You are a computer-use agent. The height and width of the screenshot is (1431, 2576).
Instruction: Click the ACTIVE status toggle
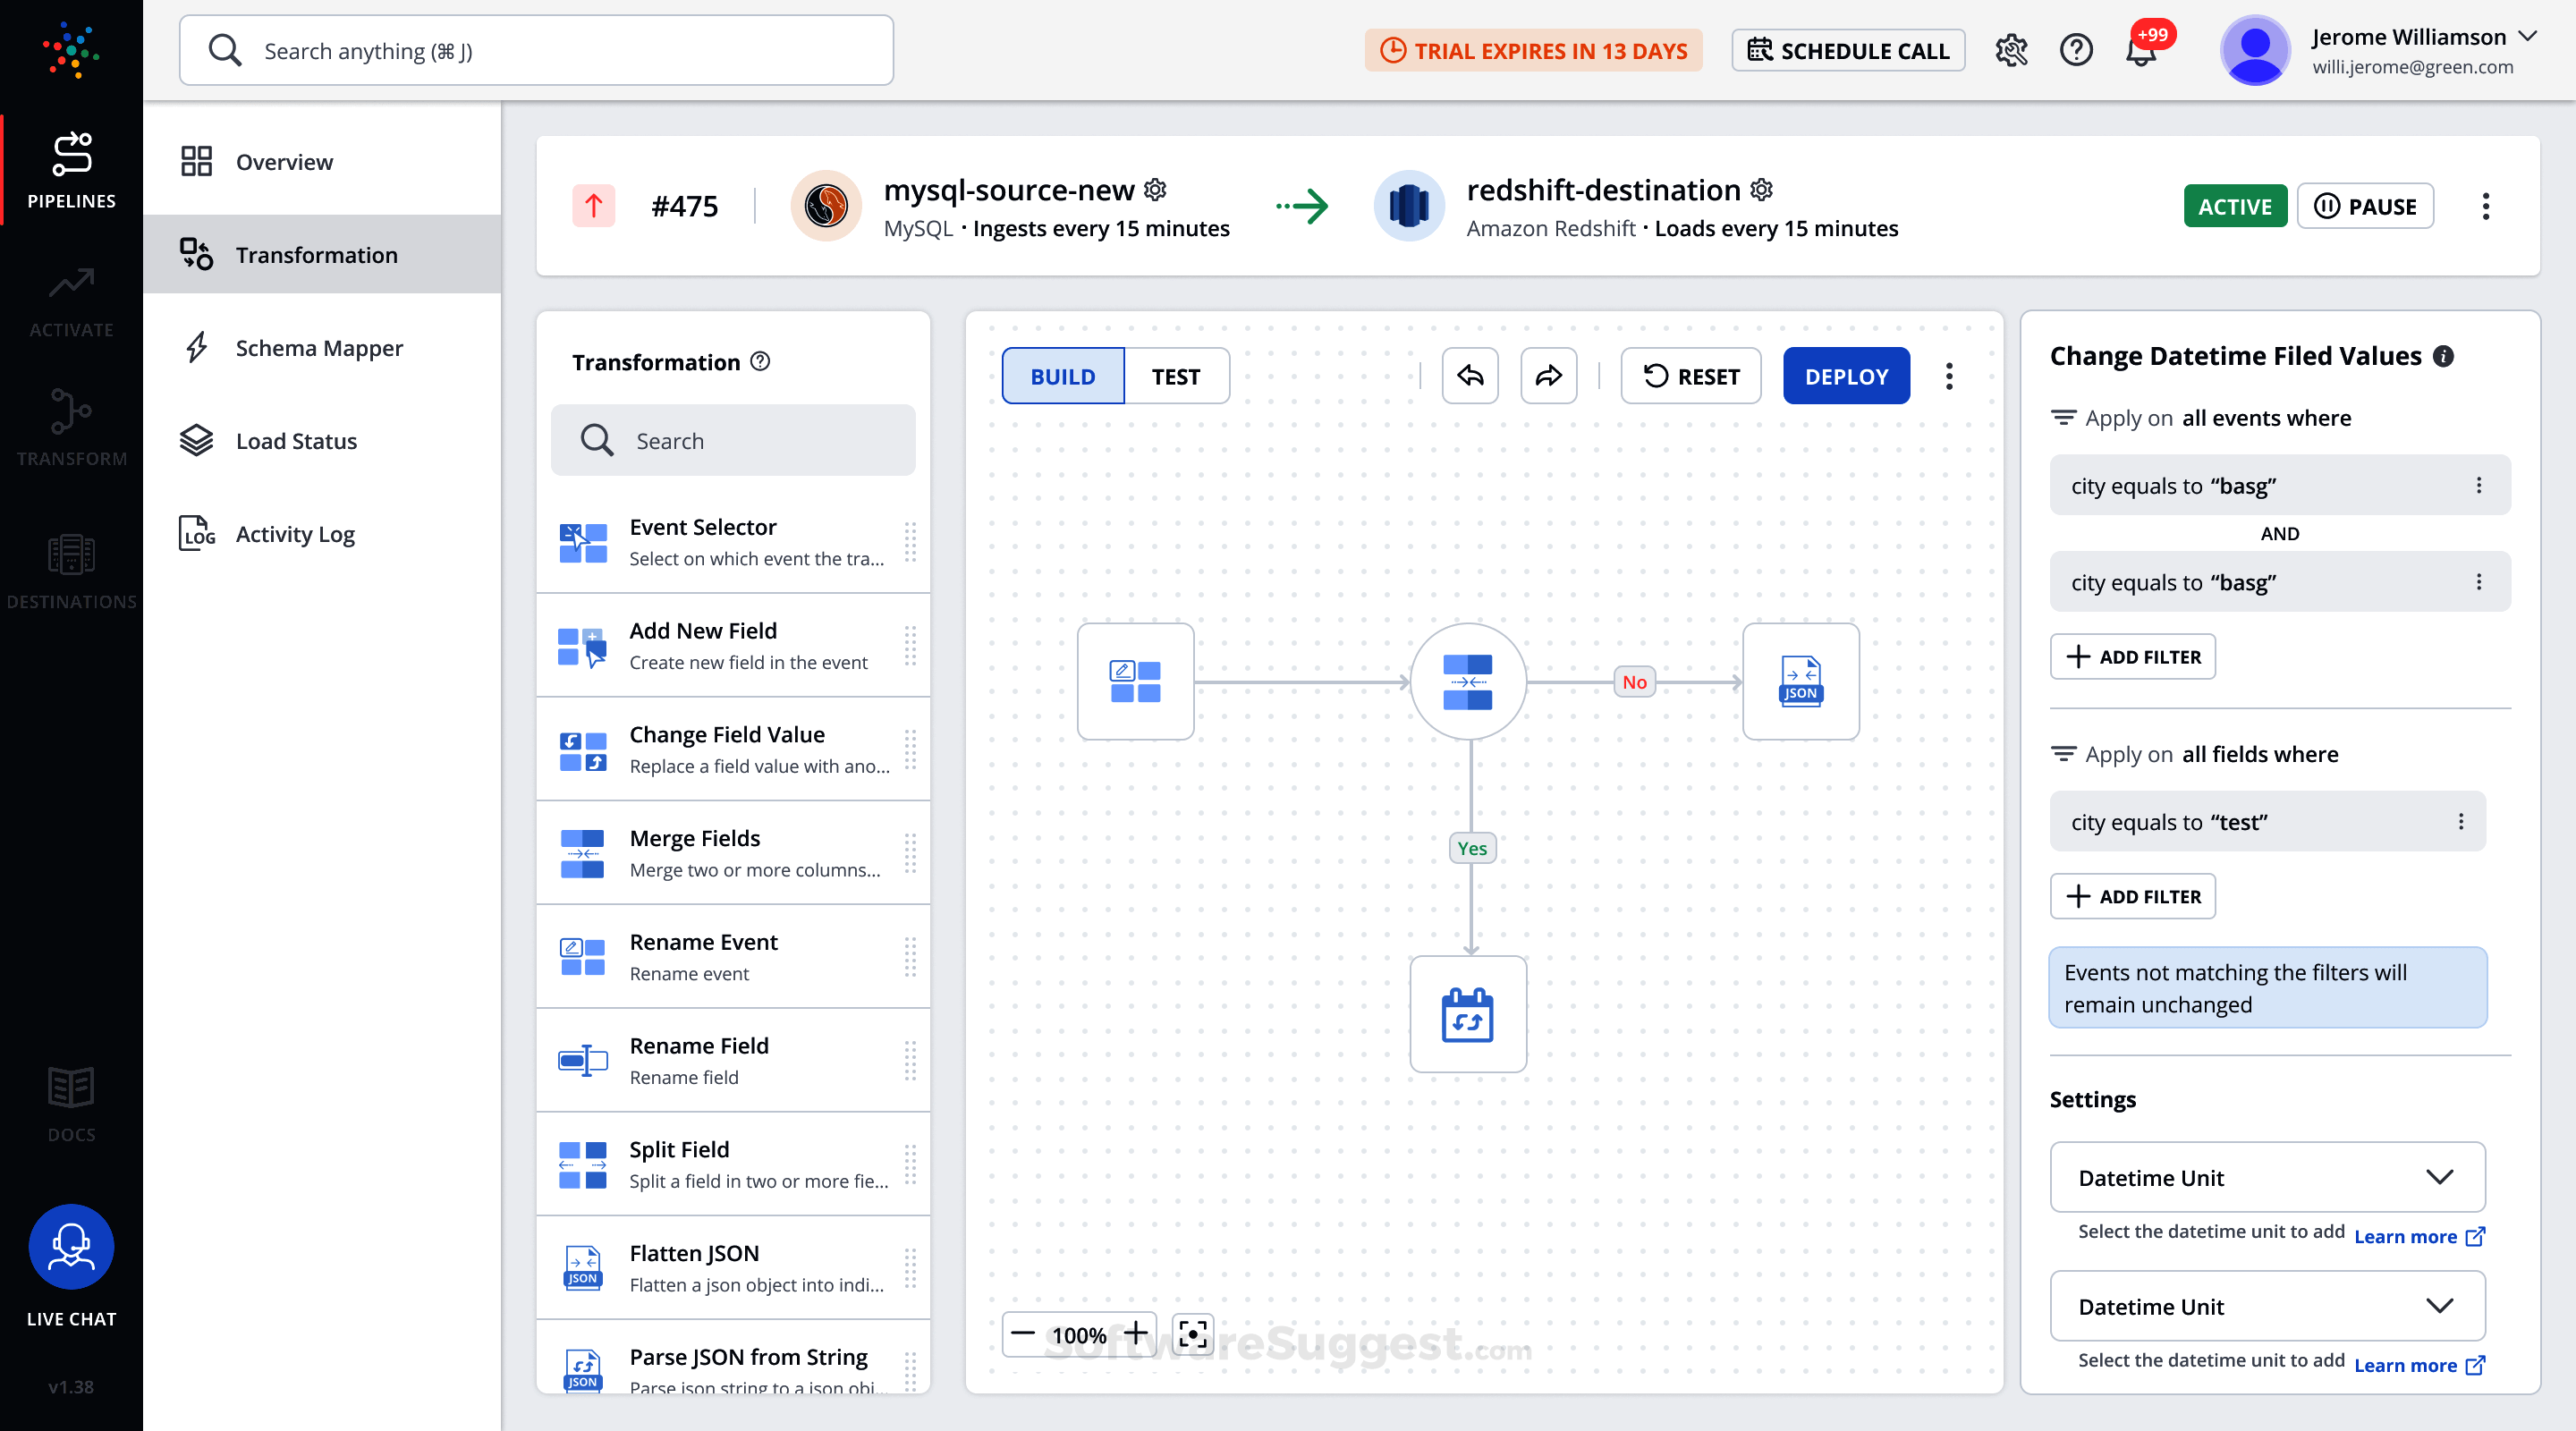tap(2235, 206)
